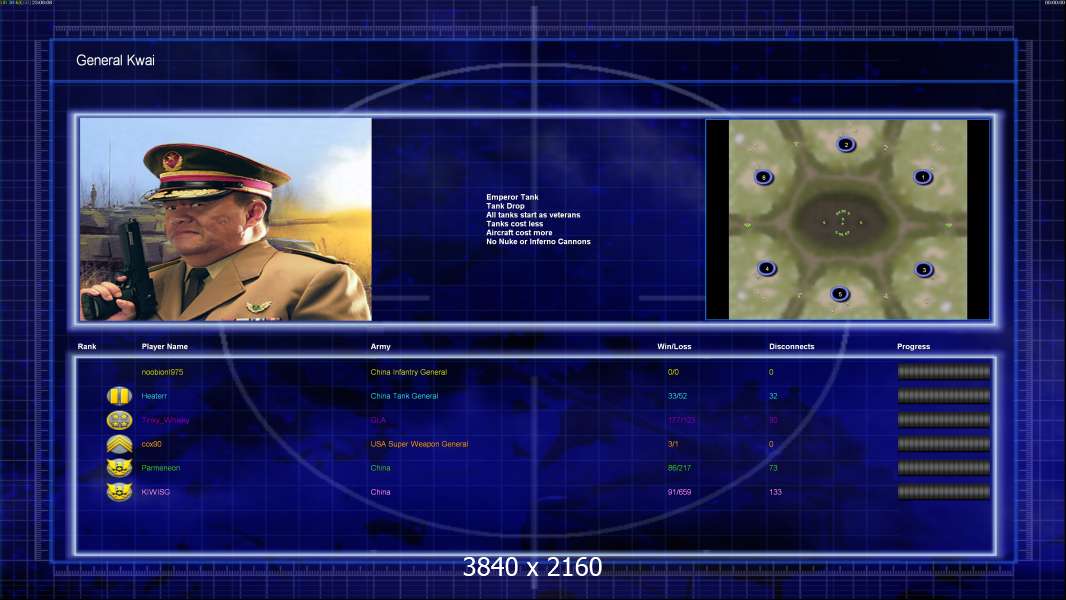Click the rank badge beside KiWiSG
The width and height of the screenshot is (1066, 600).
(x=119, y=491)
